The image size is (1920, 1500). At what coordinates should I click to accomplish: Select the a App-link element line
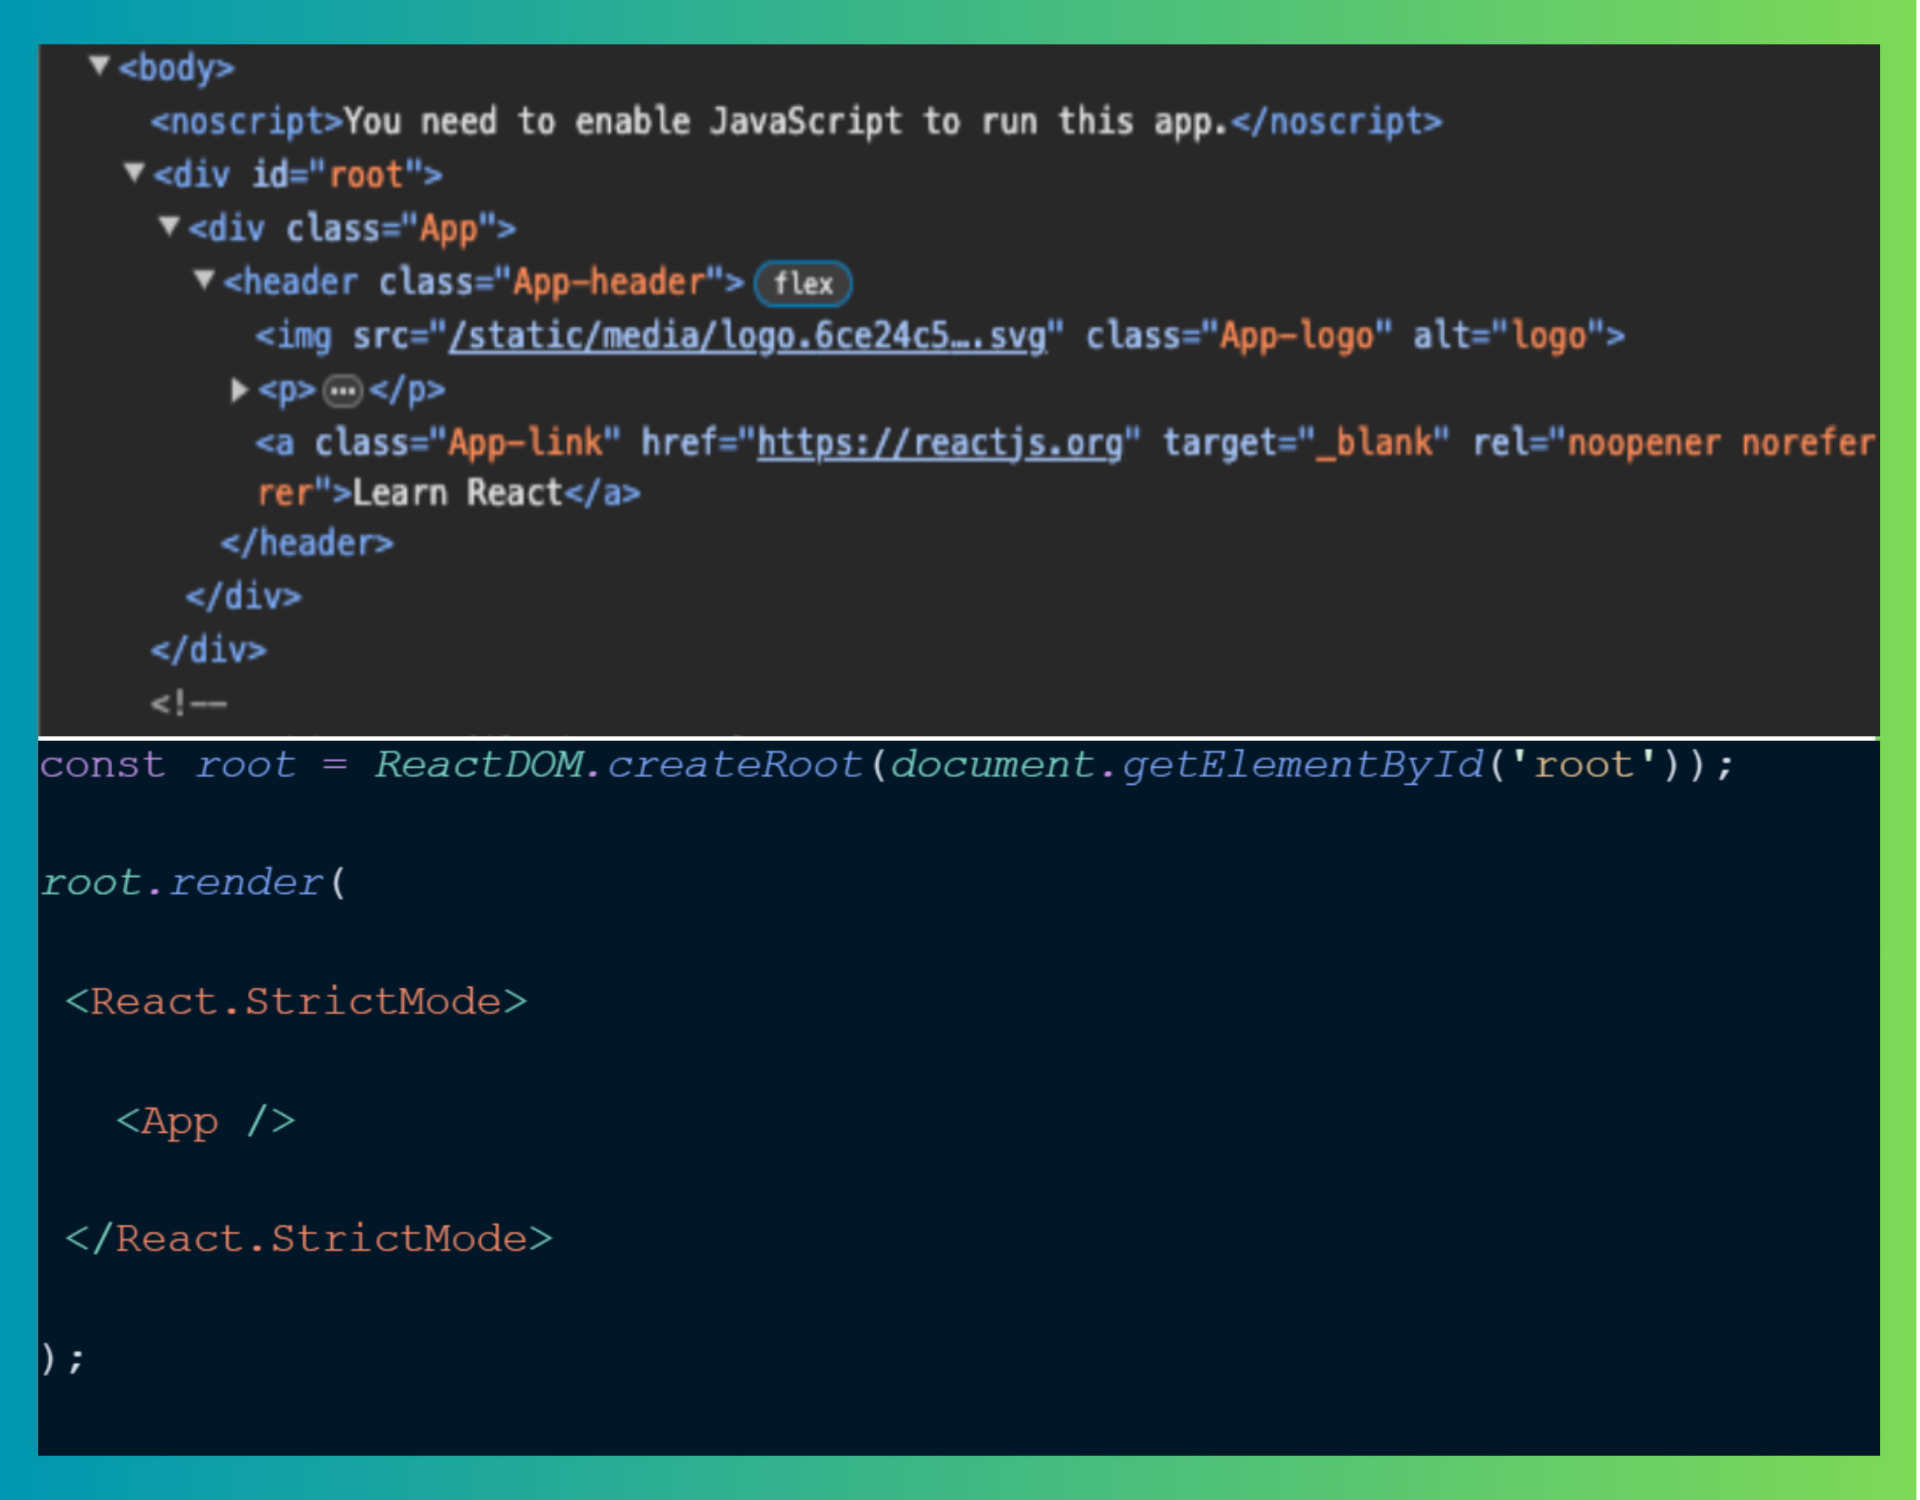click(x=1065, y=467)
